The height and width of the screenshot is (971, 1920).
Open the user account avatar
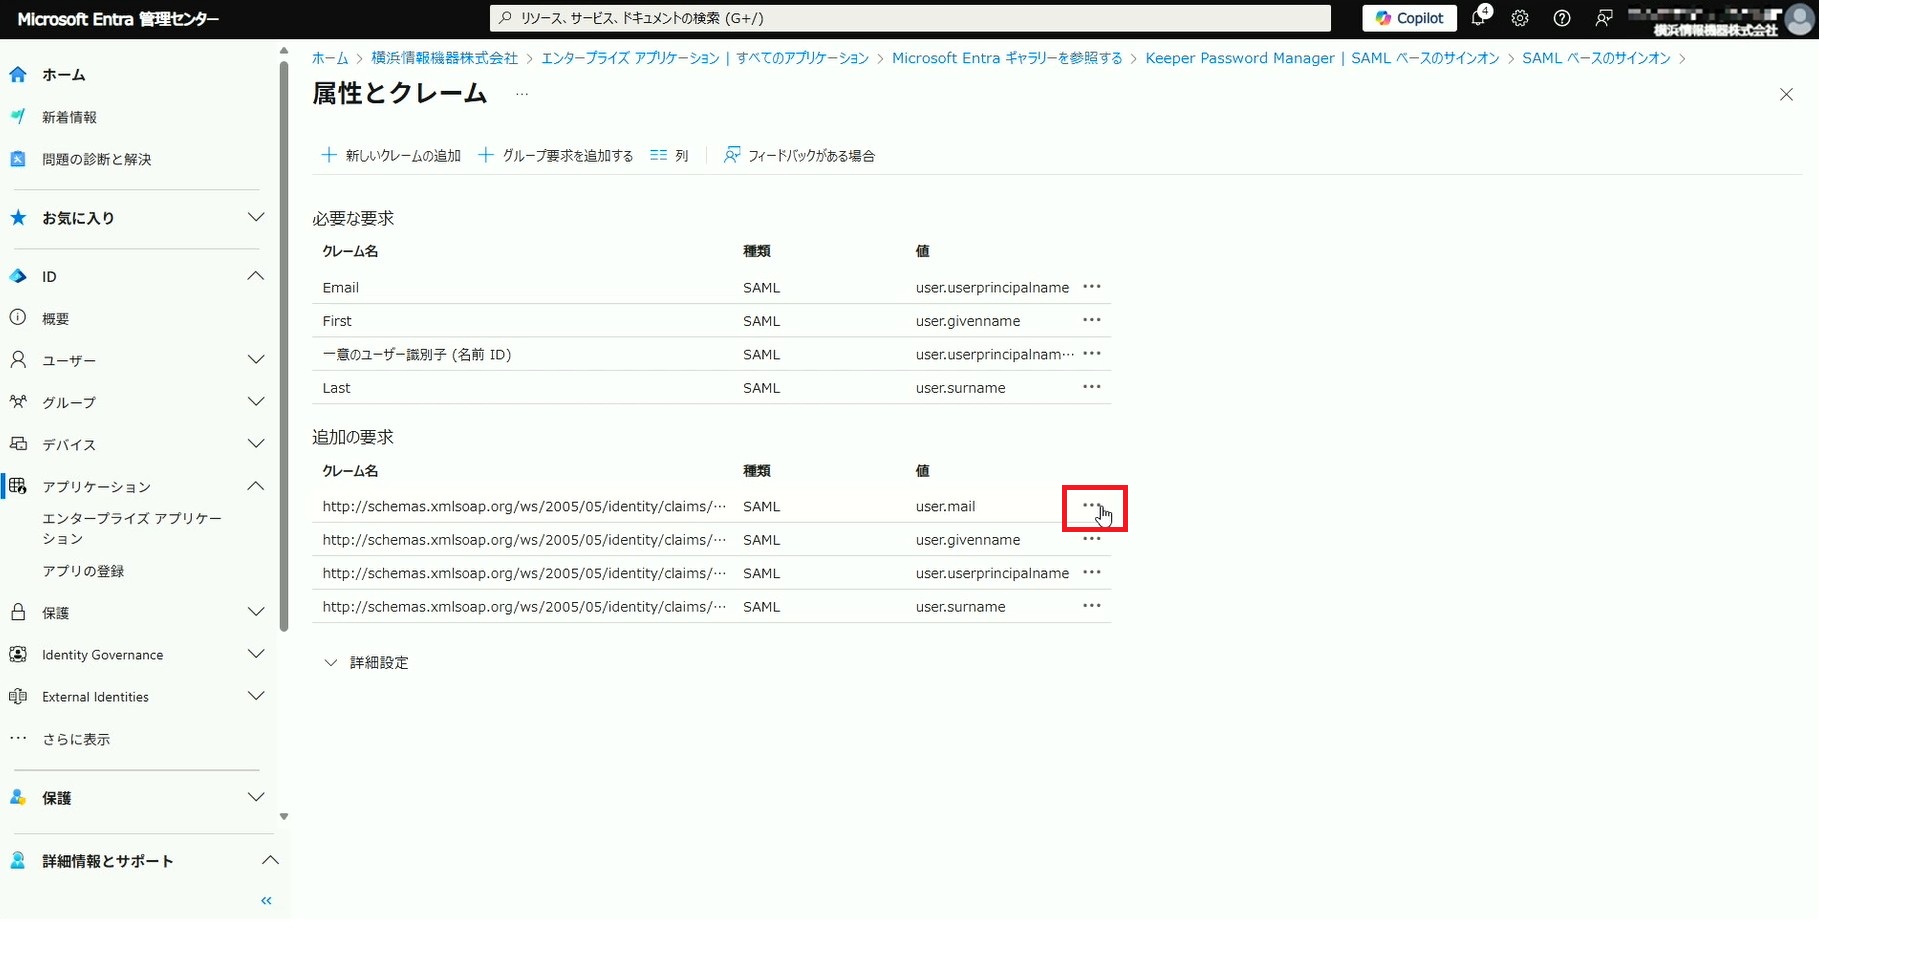coord(1800,19)
